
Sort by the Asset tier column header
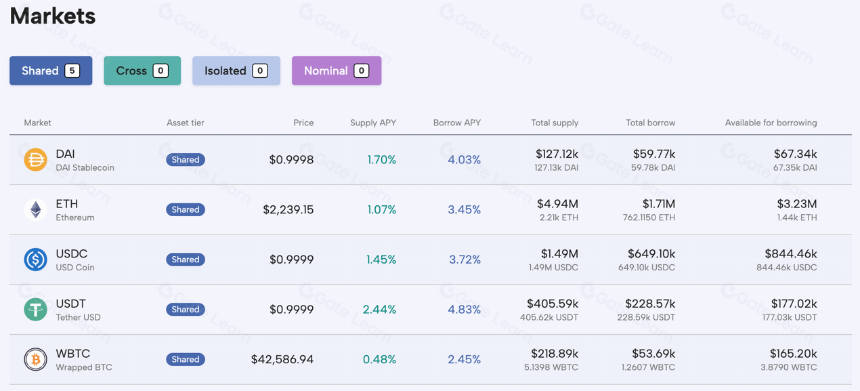click(x=185, y=123)
